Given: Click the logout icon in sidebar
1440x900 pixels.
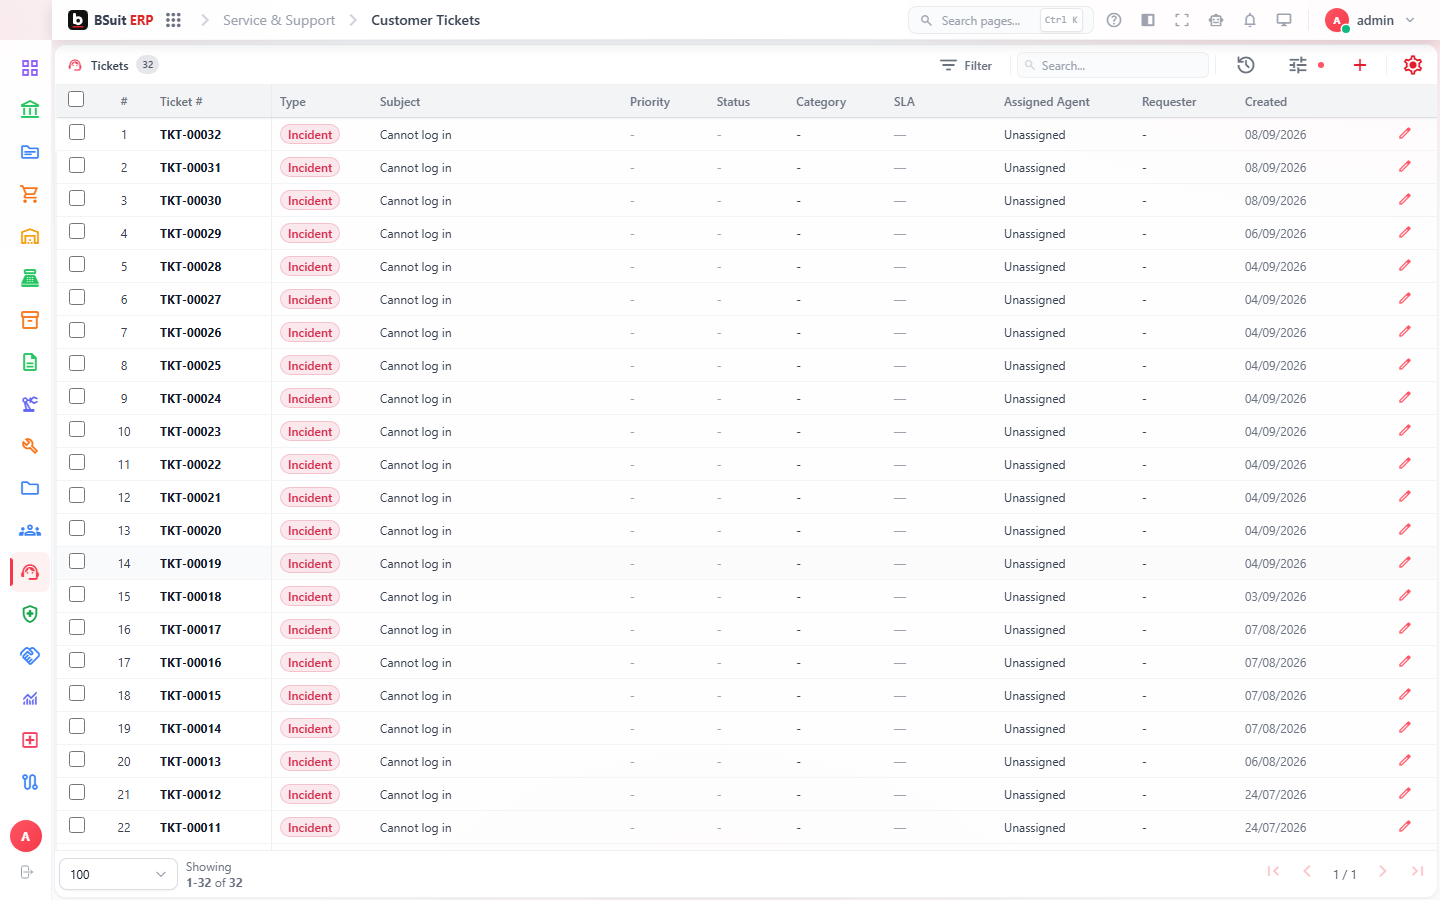Looking at the screenshot, I should (27, 872).
